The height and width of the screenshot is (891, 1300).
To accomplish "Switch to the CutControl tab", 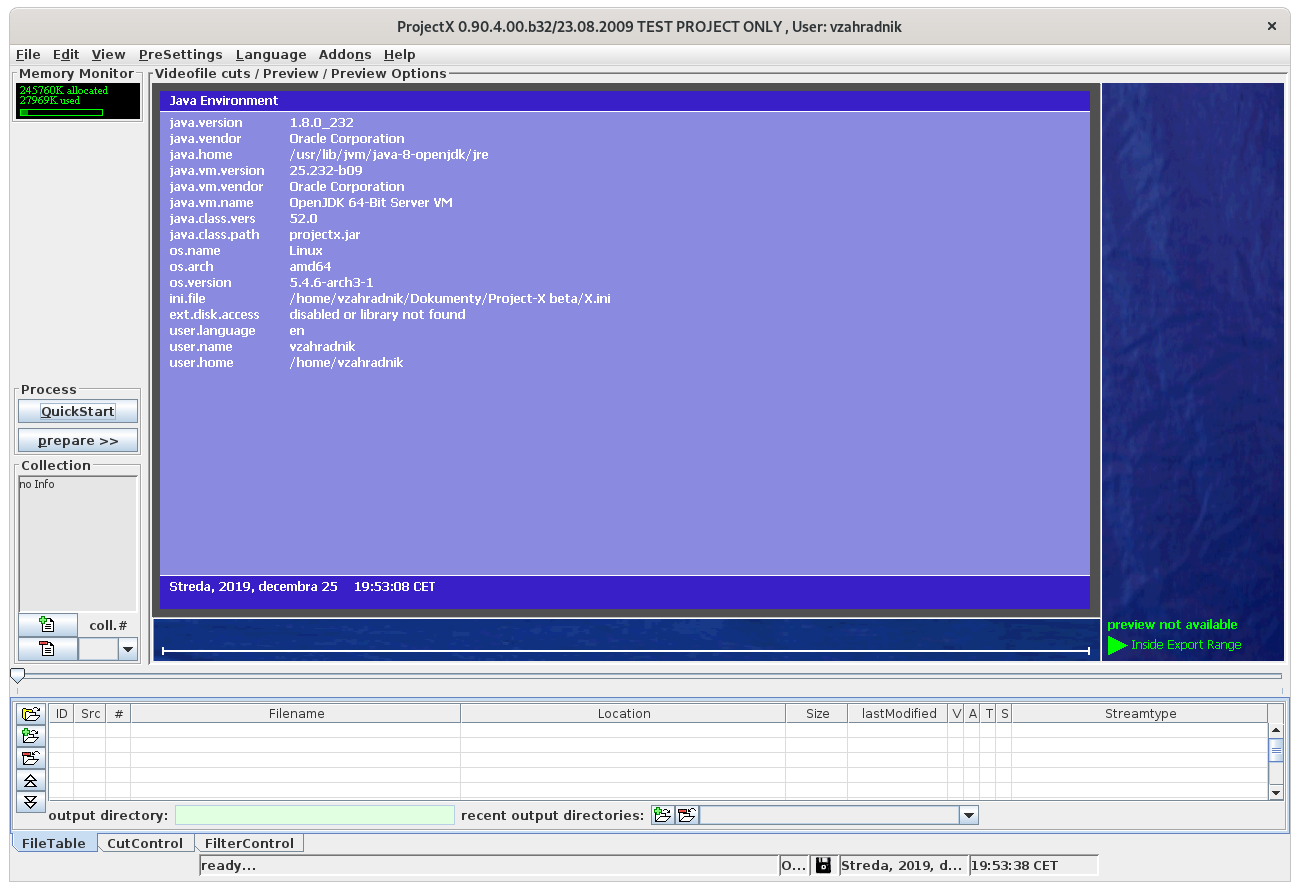I will tap(145, 843).
